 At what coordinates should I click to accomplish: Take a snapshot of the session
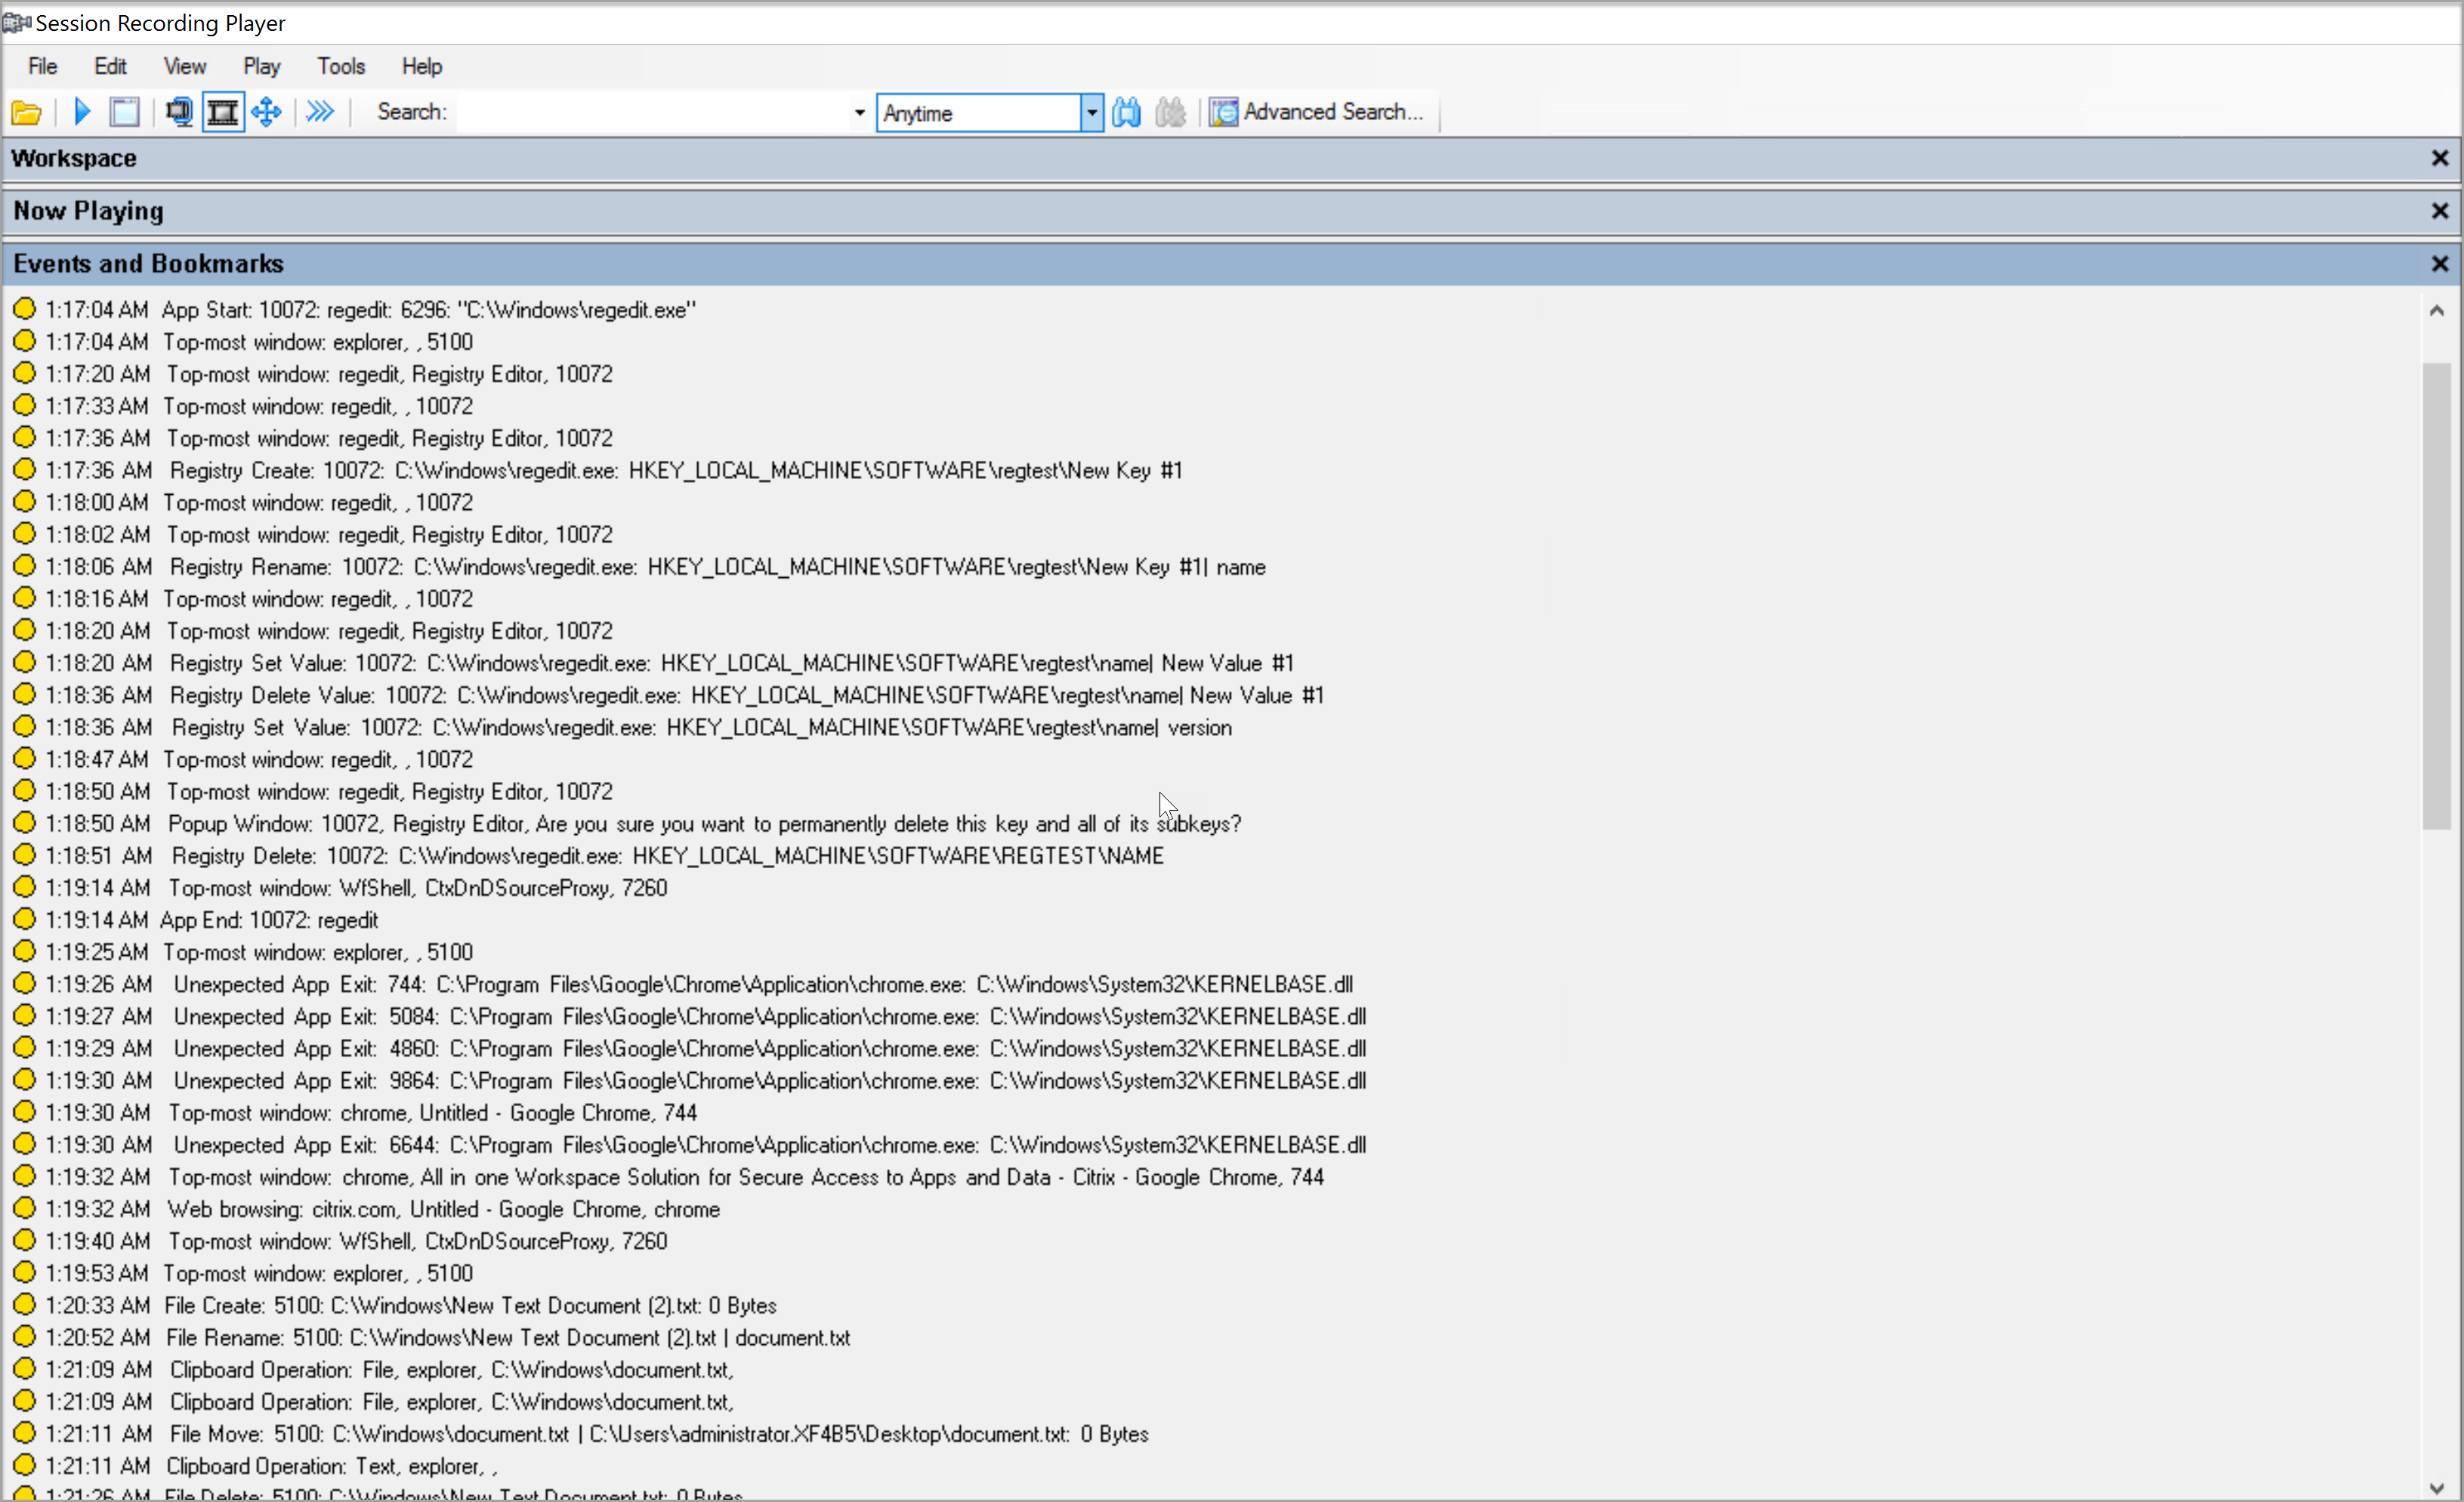pos(124,112)
